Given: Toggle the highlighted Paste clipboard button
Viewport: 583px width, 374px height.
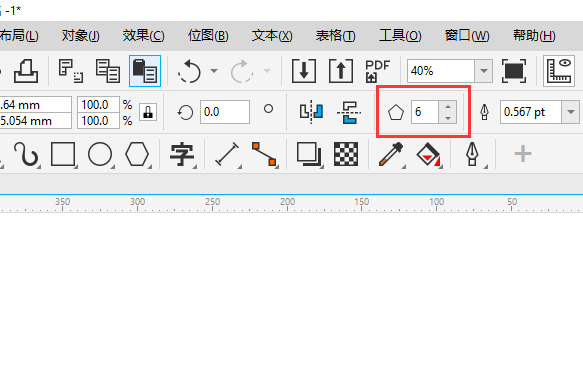Looking at the screenshot, I should click(145, 71).
